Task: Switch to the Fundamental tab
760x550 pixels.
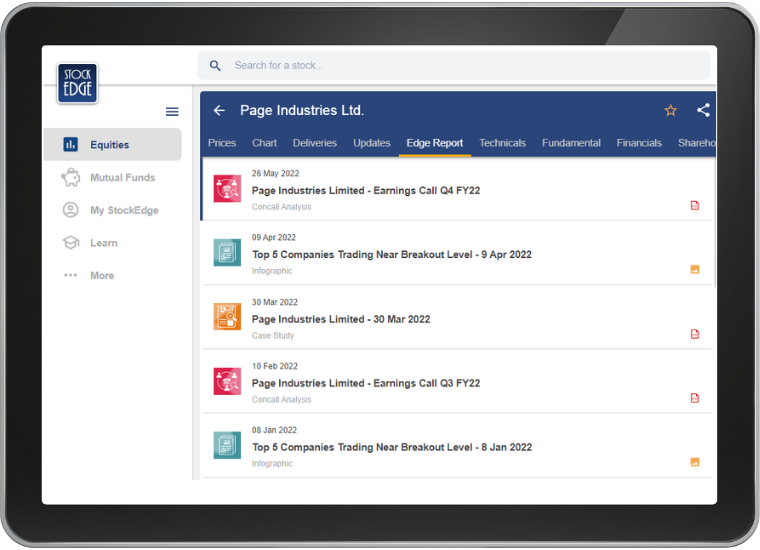Action: (571, 143)
